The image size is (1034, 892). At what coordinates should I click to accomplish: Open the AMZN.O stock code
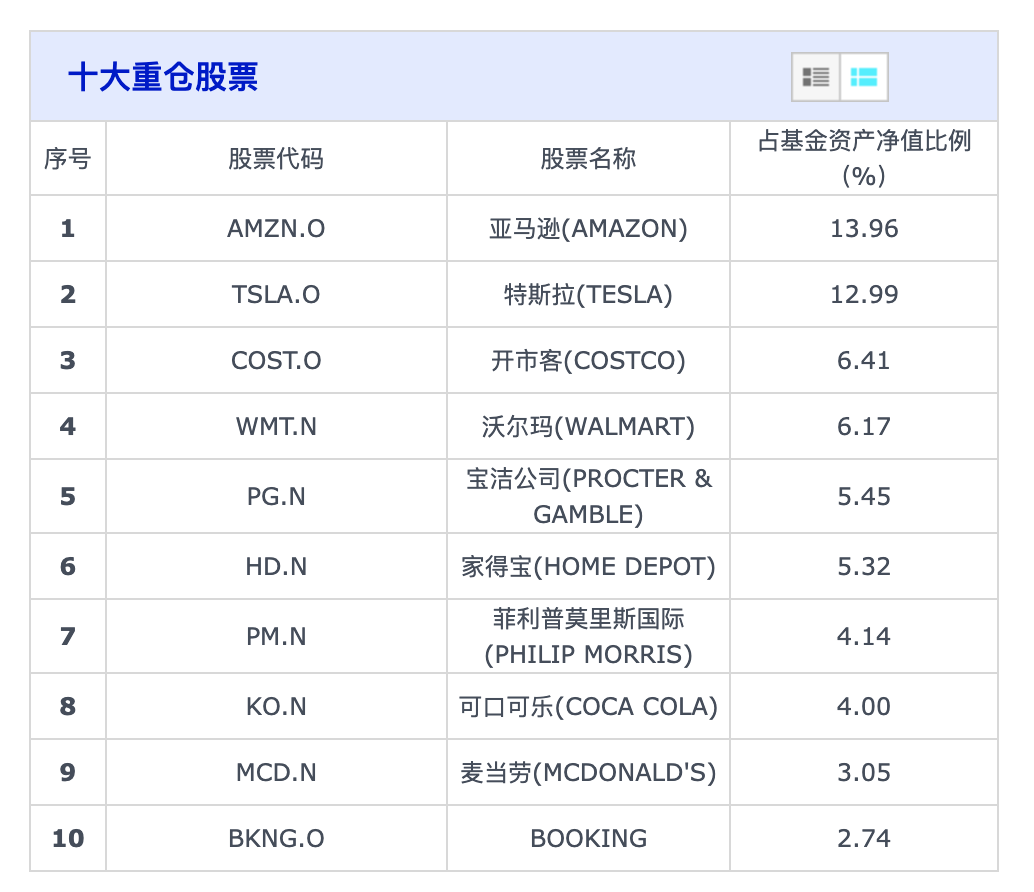click(x=276, y=227)
